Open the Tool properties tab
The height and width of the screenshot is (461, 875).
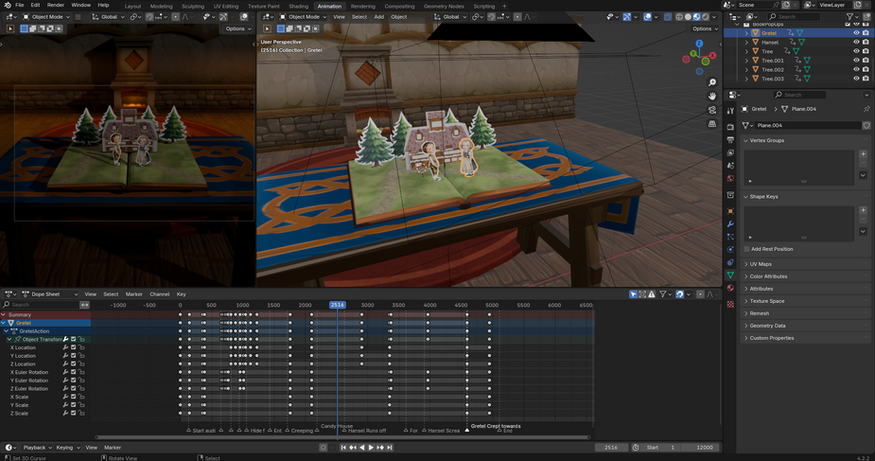(x=730, y=111)
